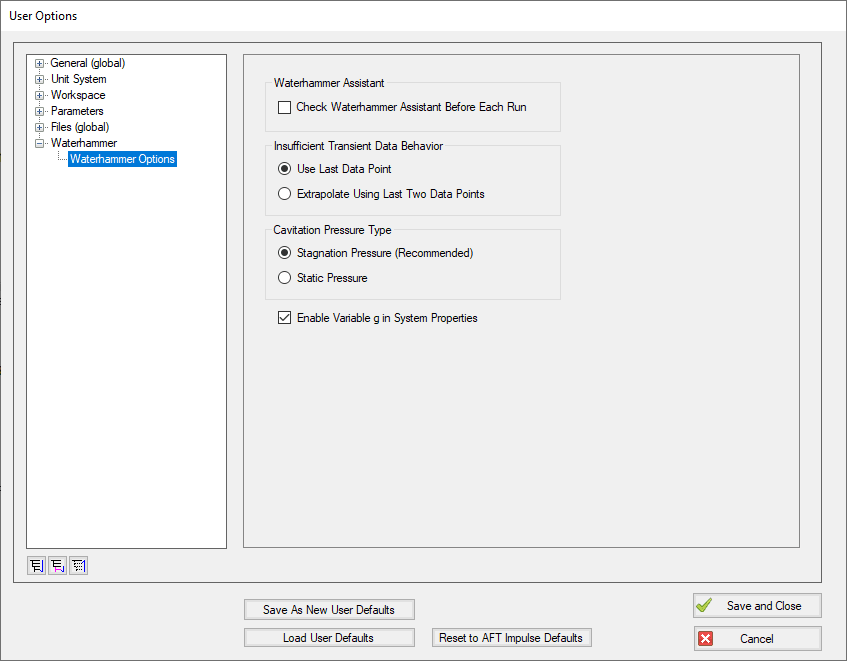Click the User Options window title
Viewport: 847px width, 661px height.
(x=43, y=16)
